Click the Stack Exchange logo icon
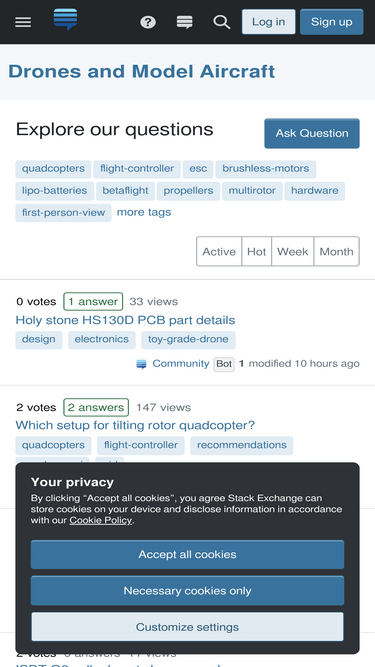 (65, 20)
